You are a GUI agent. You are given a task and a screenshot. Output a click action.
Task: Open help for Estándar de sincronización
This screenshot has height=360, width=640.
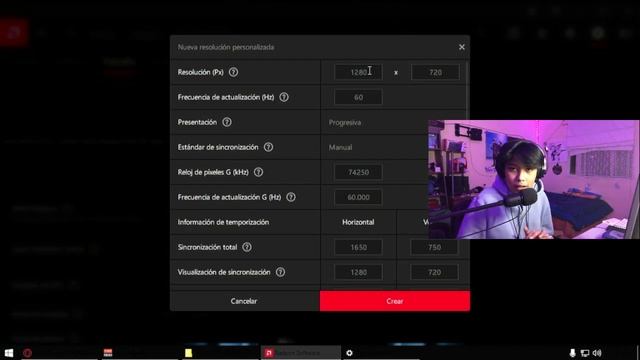point(268,147)
